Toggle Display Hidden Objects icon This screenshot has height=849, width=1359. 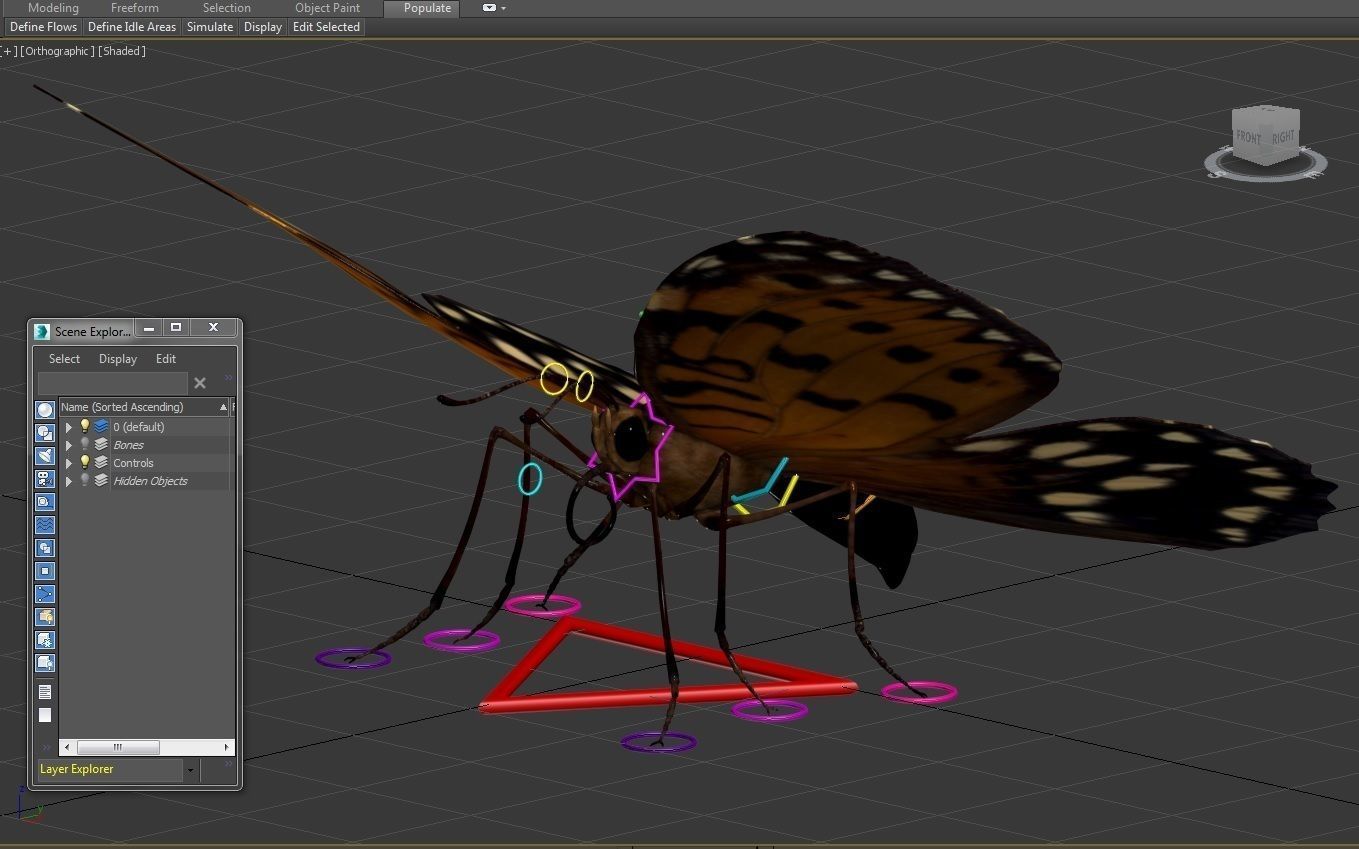(45, 663)
